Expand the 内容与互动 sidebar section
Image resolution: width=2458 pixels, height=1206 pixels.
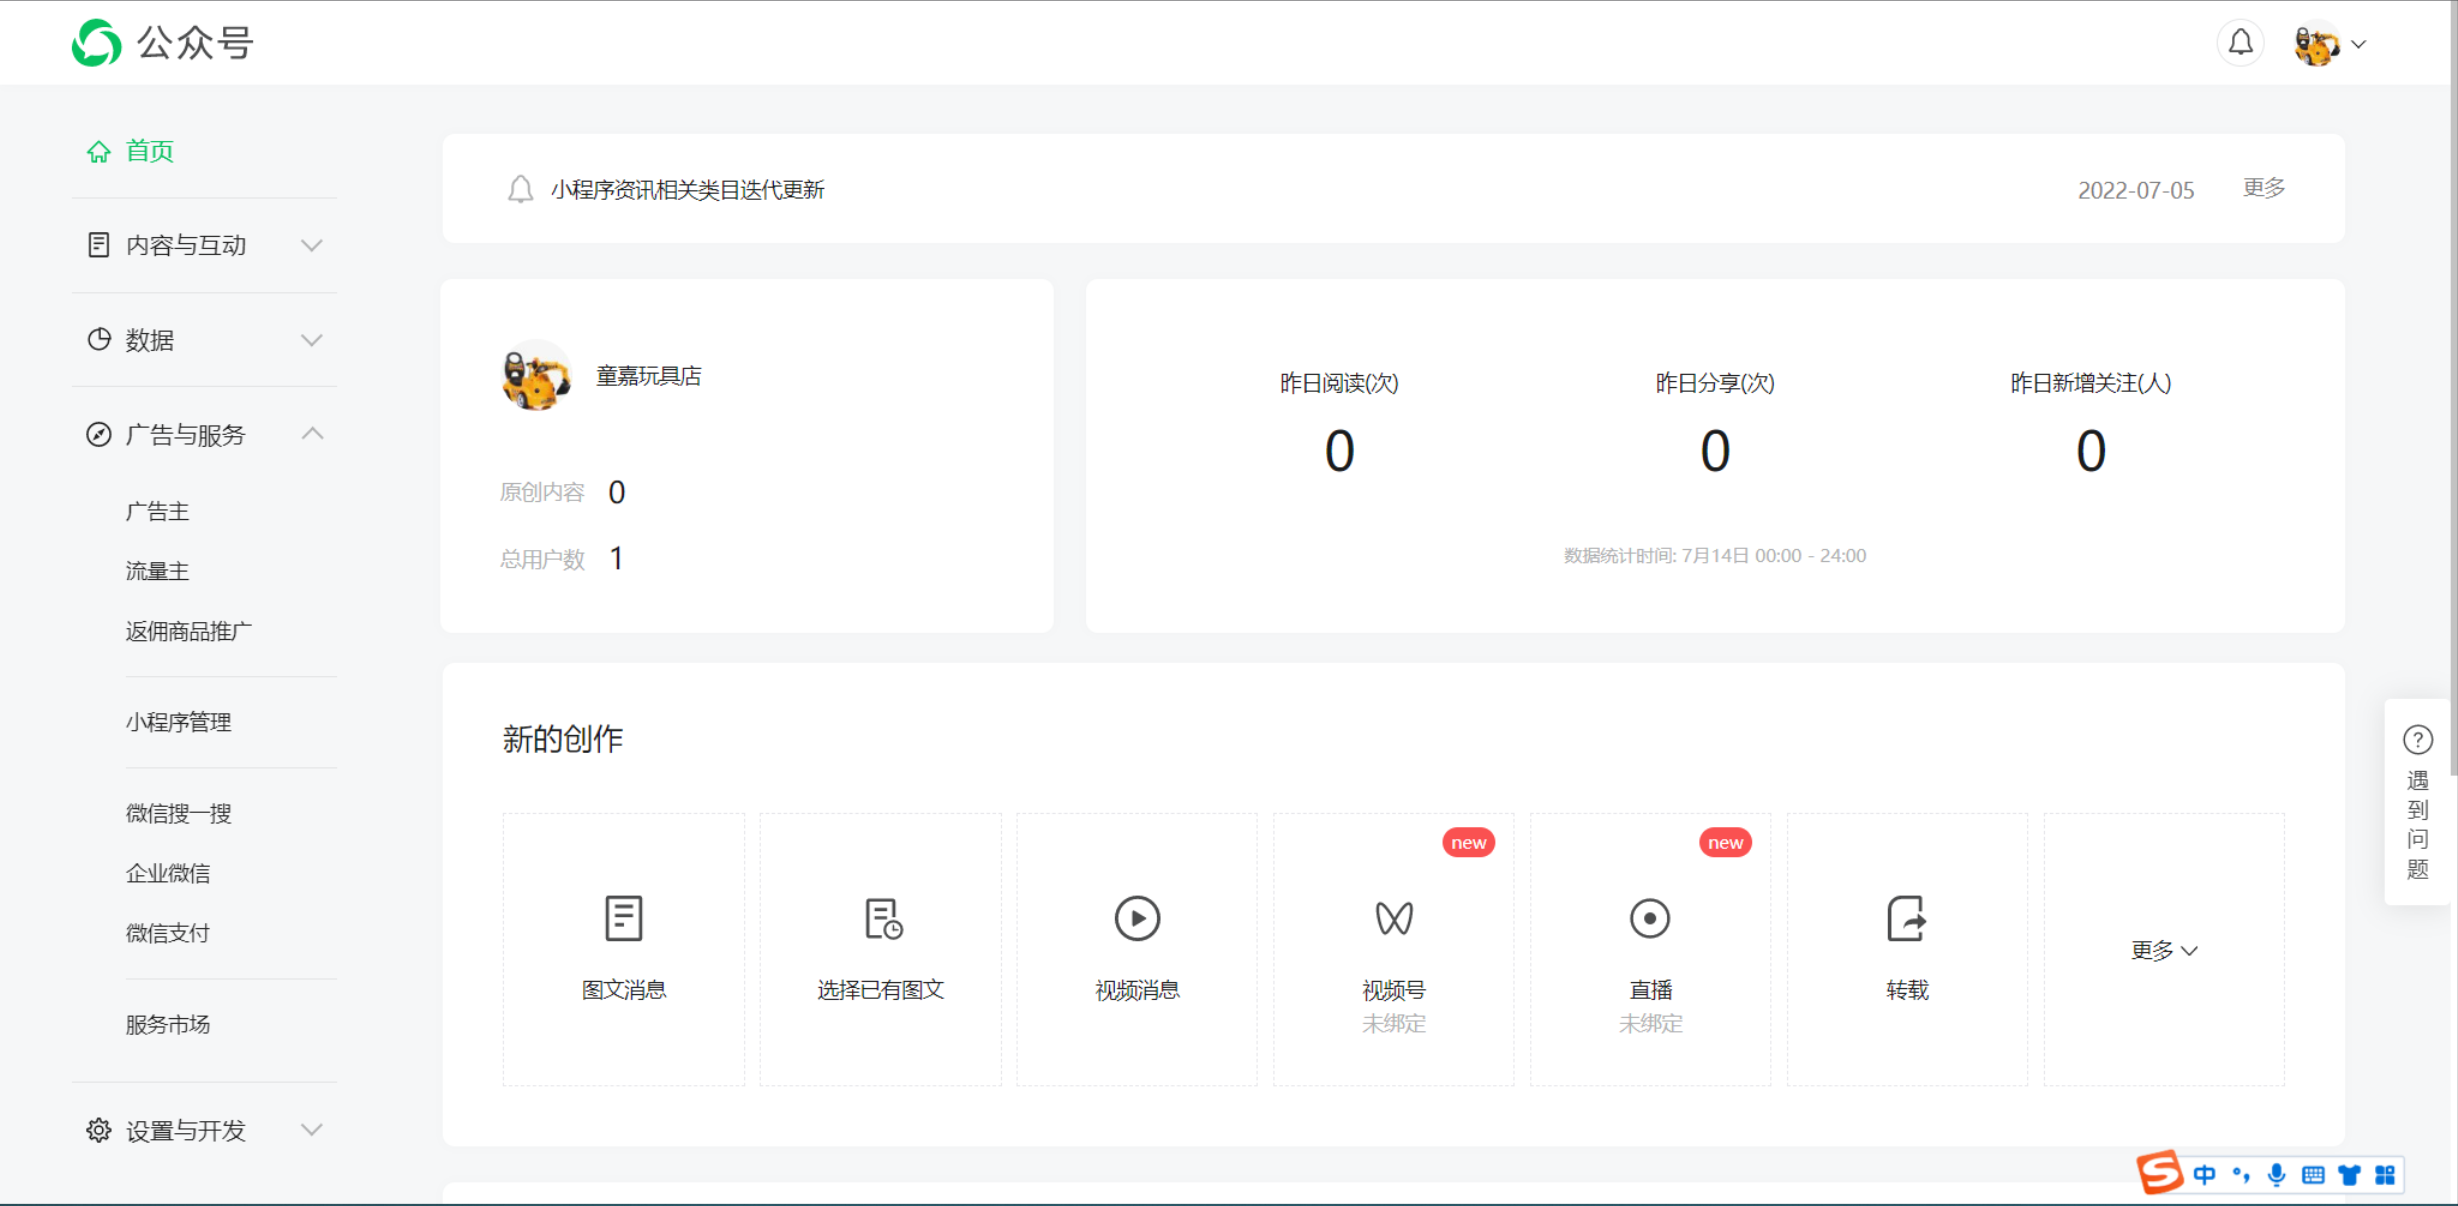click(x=312, y=245)
